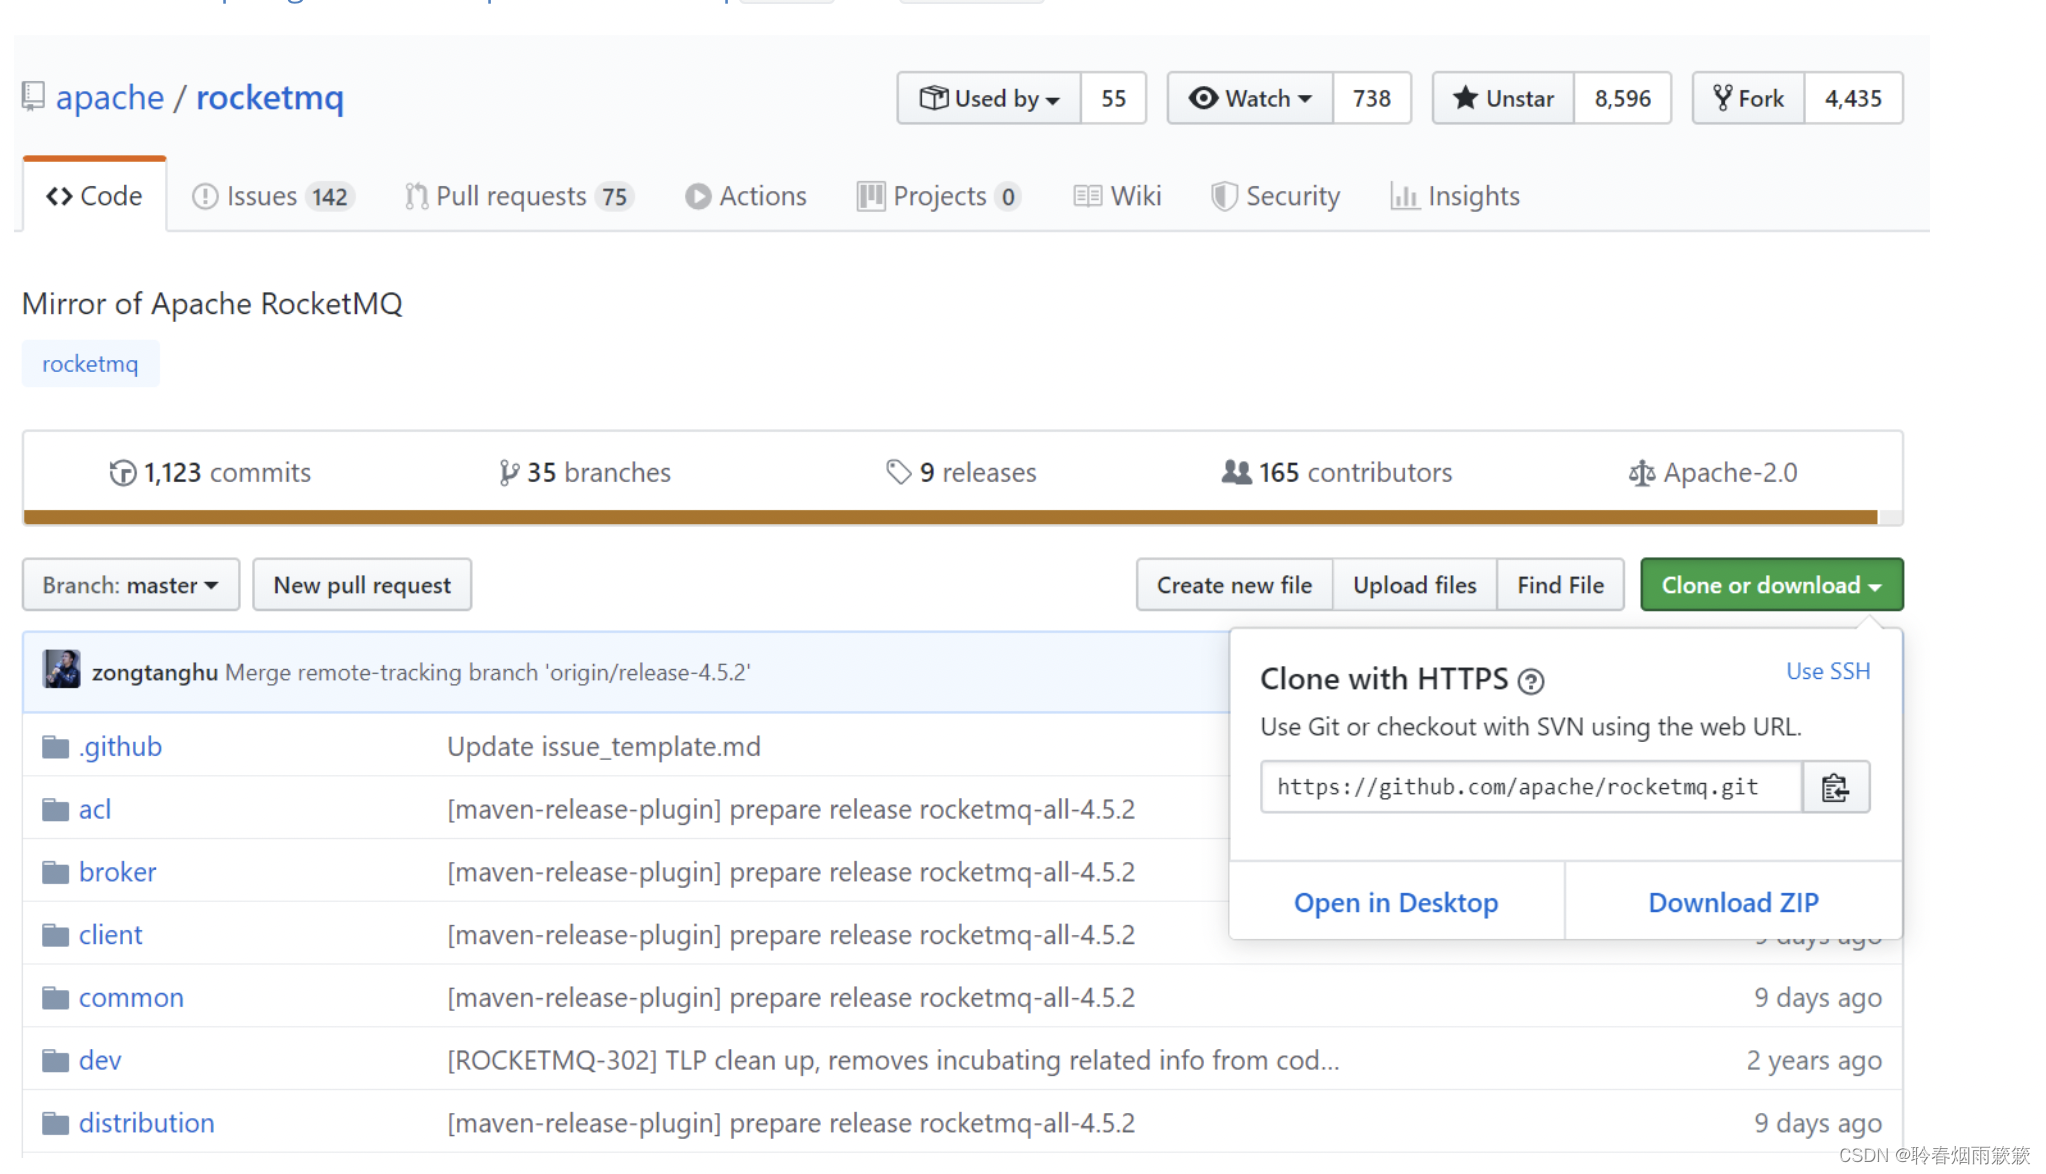Click the 738 watchers count
This screenshot has height=1174, width=2046.
(1371, 98)
